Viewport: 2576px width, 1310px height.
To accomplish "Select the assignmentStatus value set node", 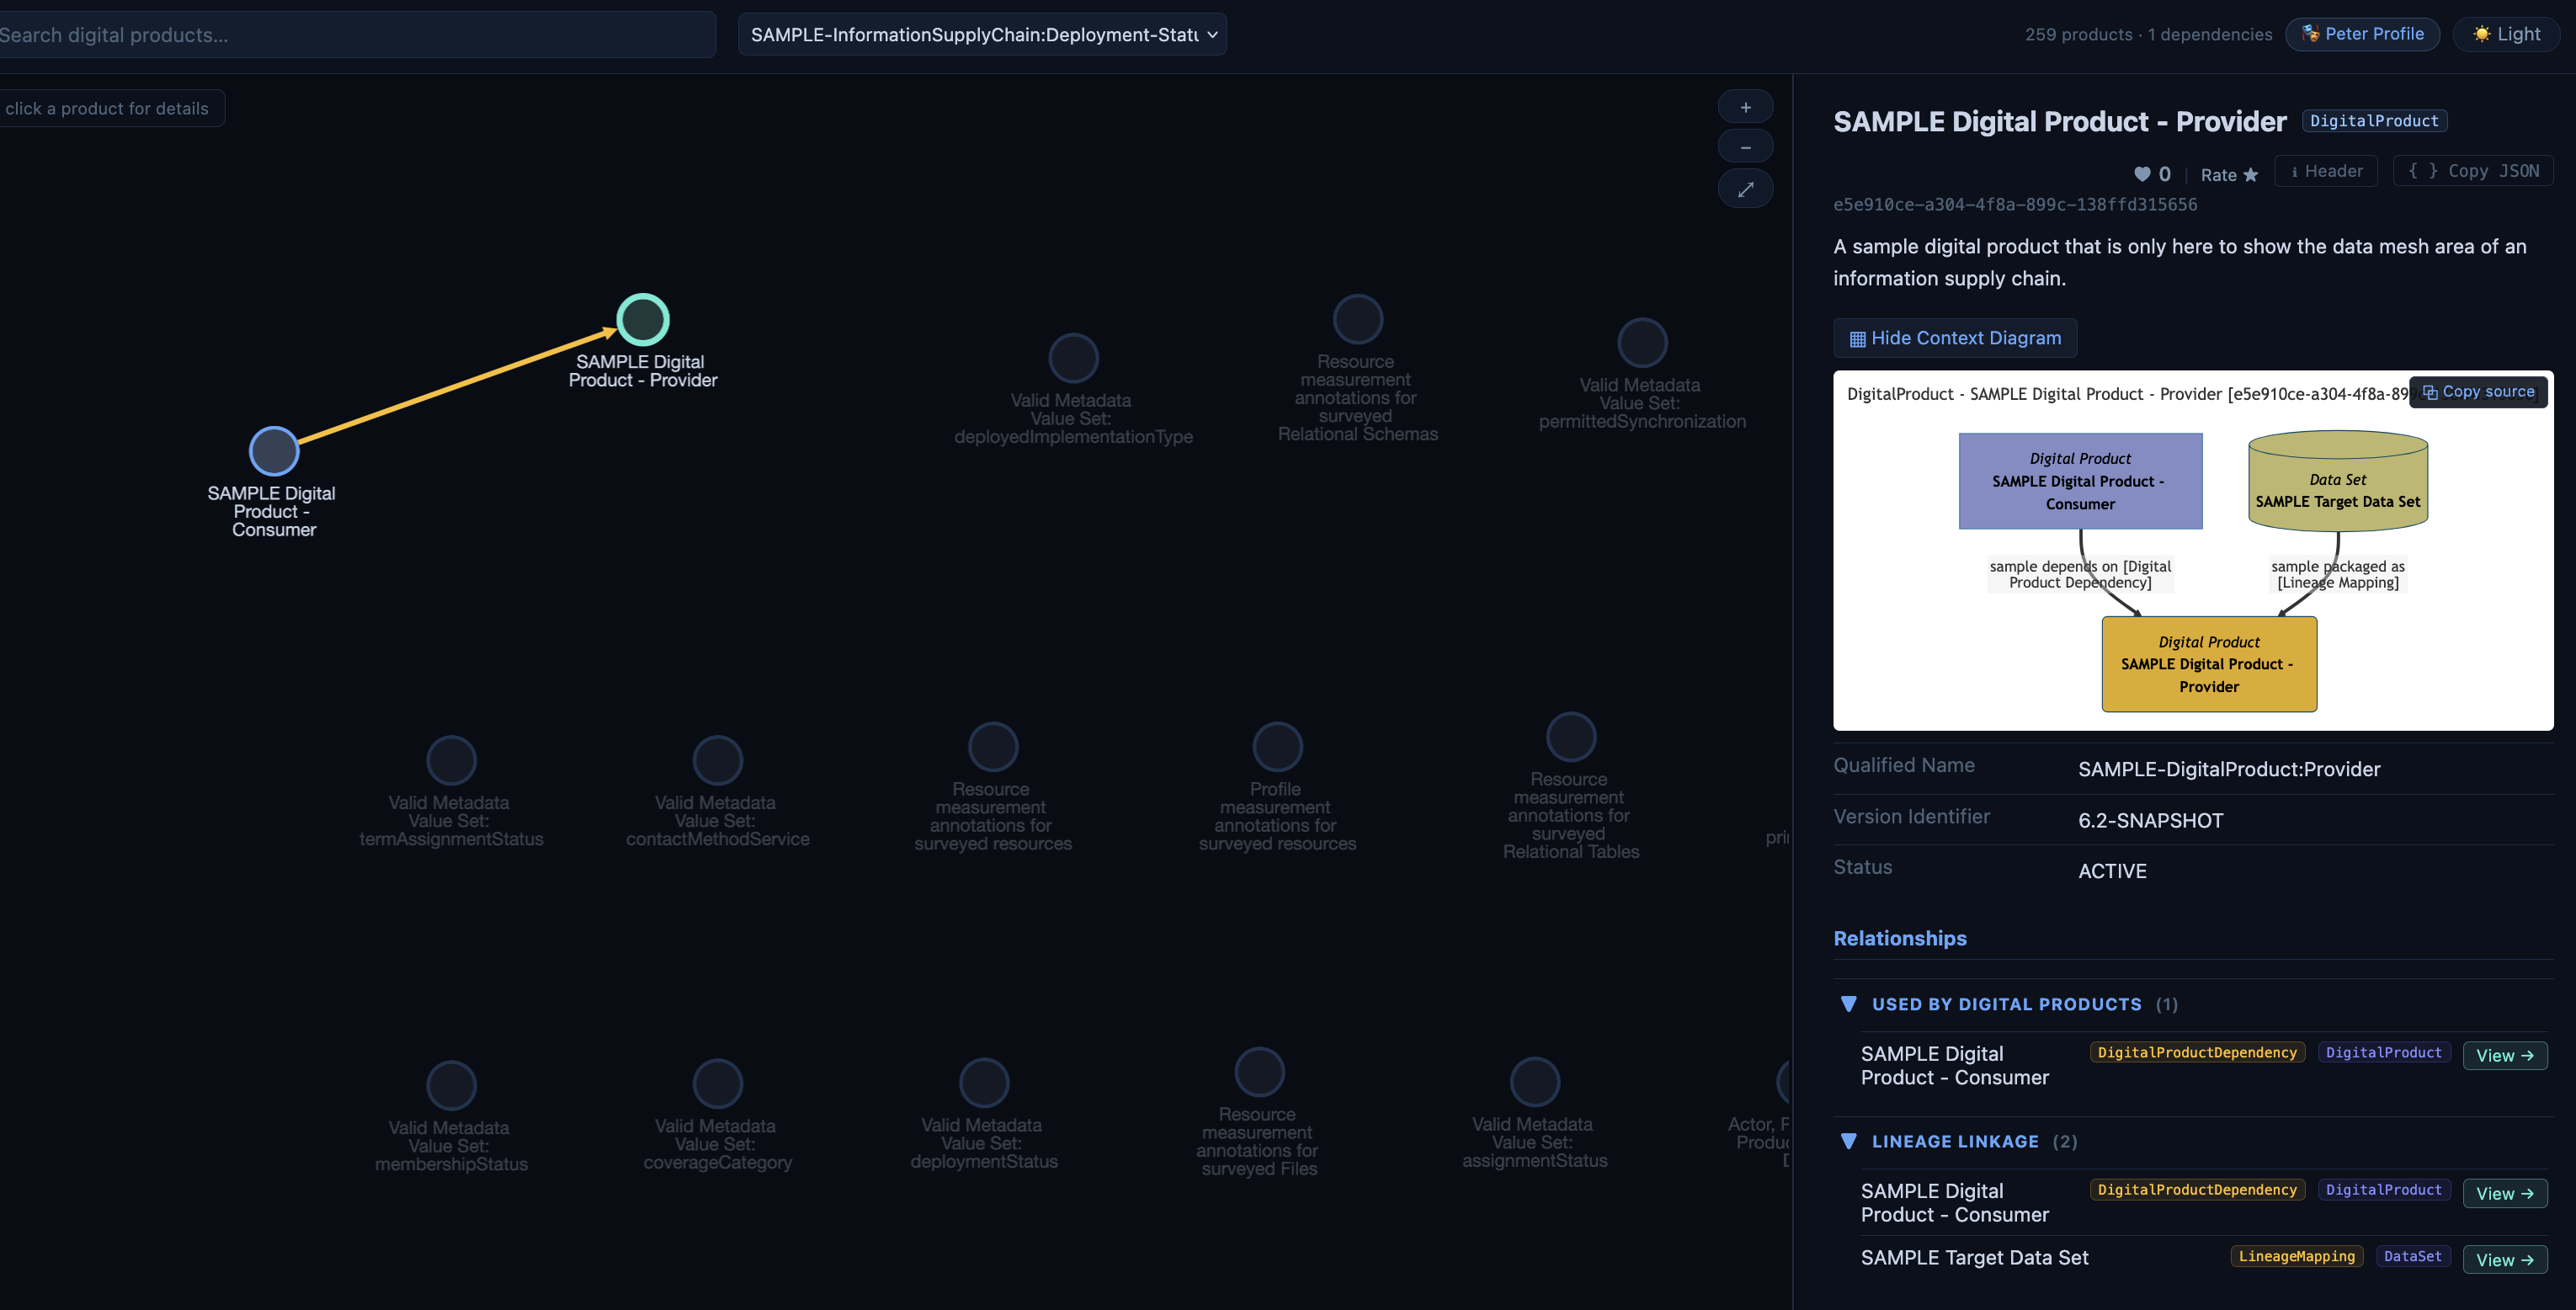I will [1534, 1082].
